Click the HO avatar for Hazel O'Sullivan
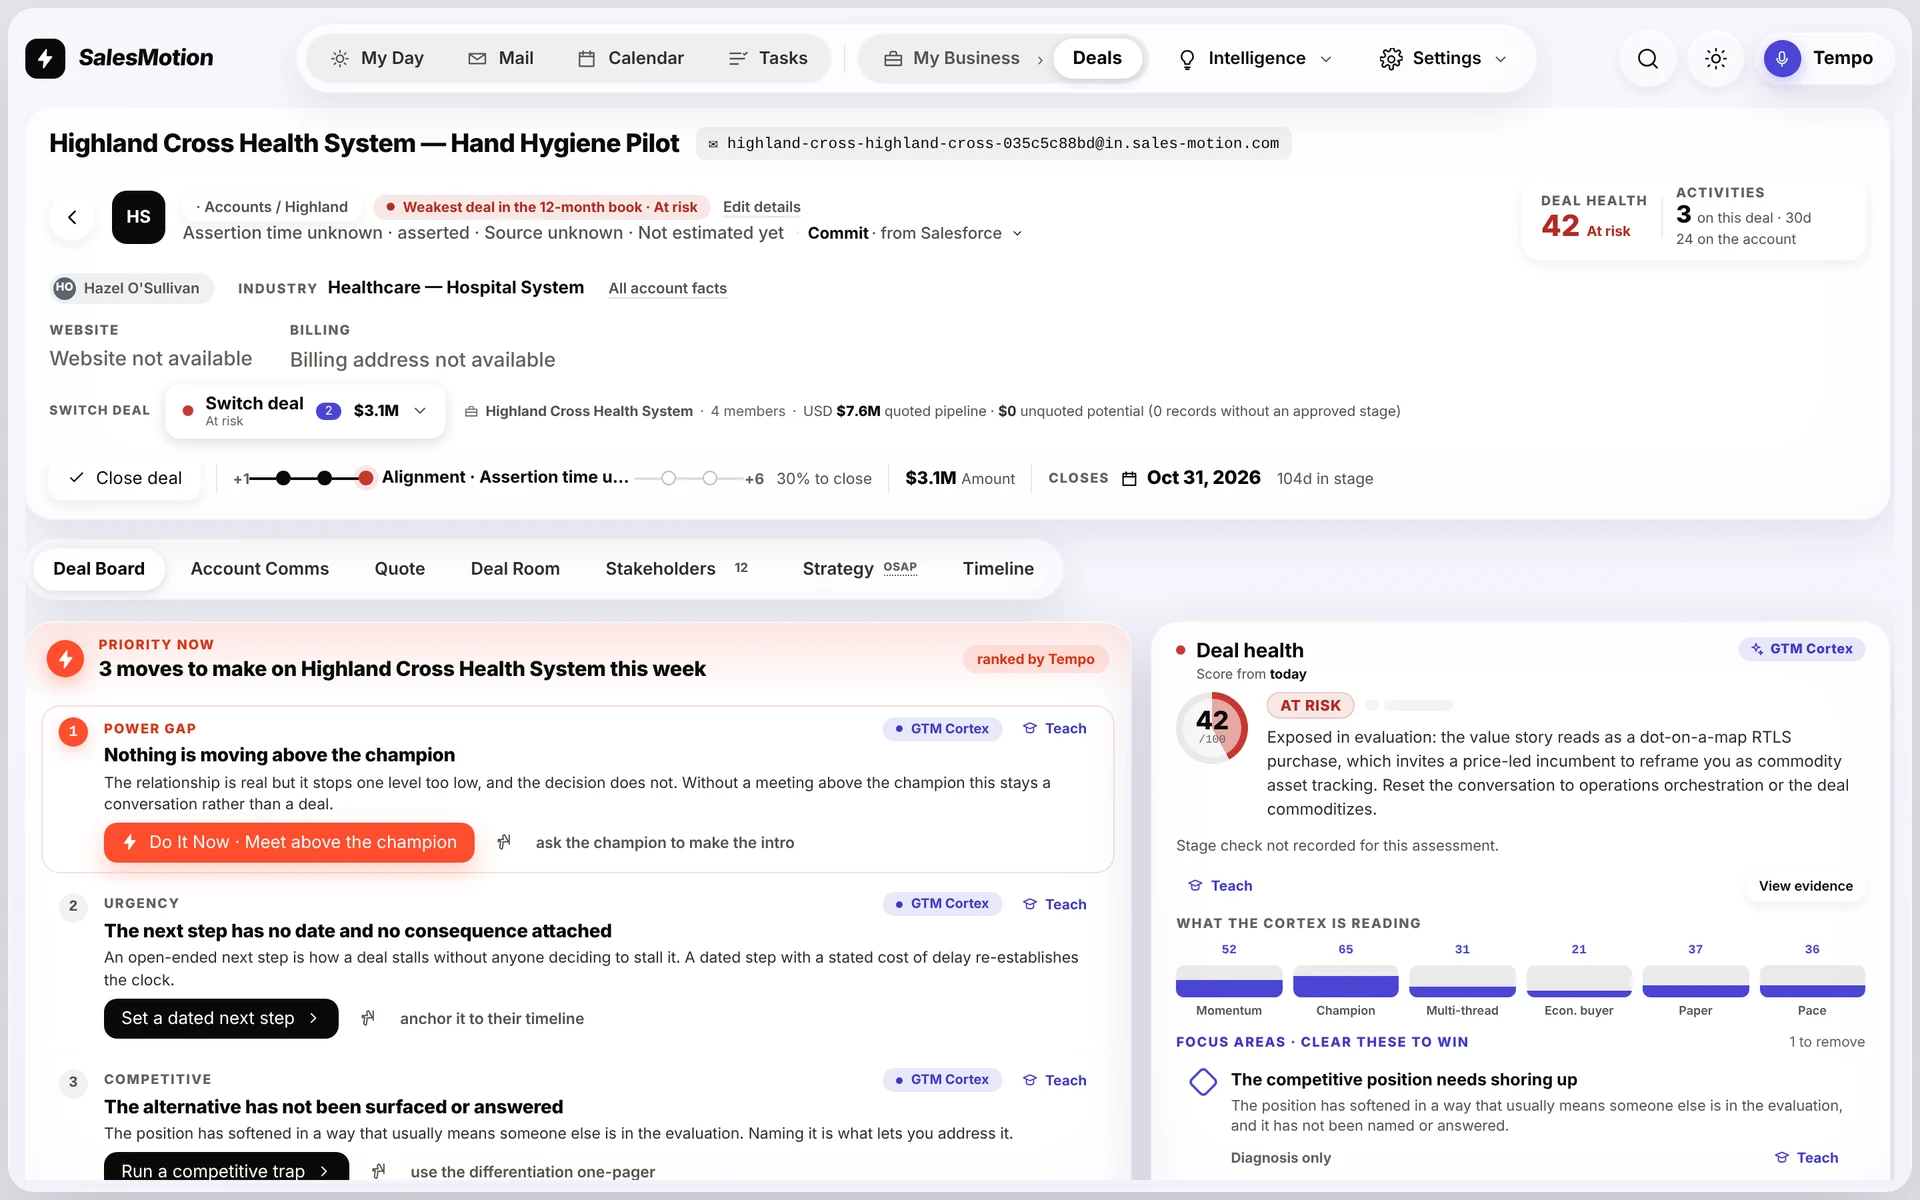 coord(64,288)
